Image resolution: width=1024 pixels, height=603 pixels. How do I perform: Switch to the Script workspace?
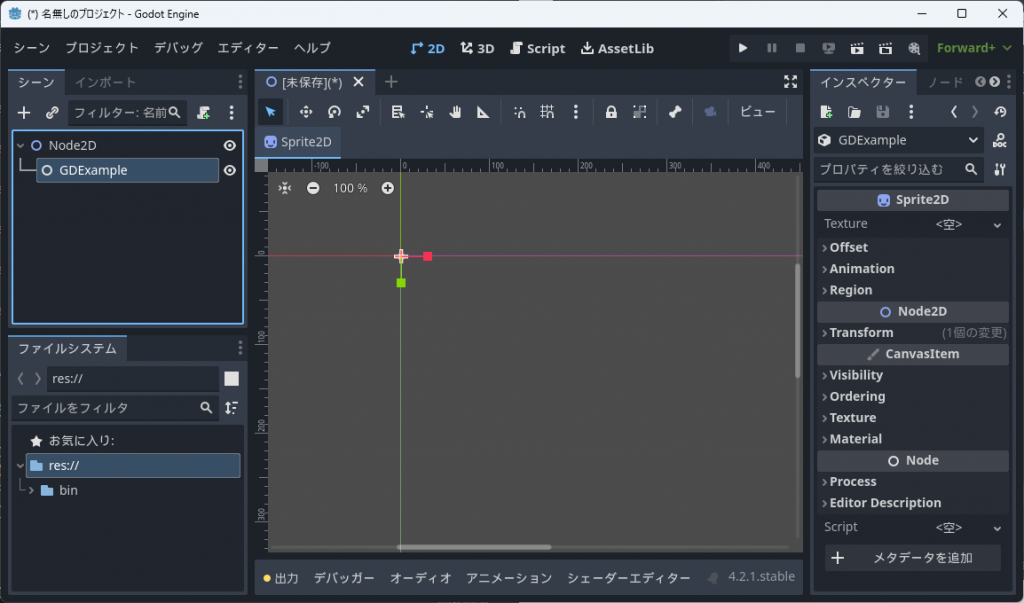537,48
